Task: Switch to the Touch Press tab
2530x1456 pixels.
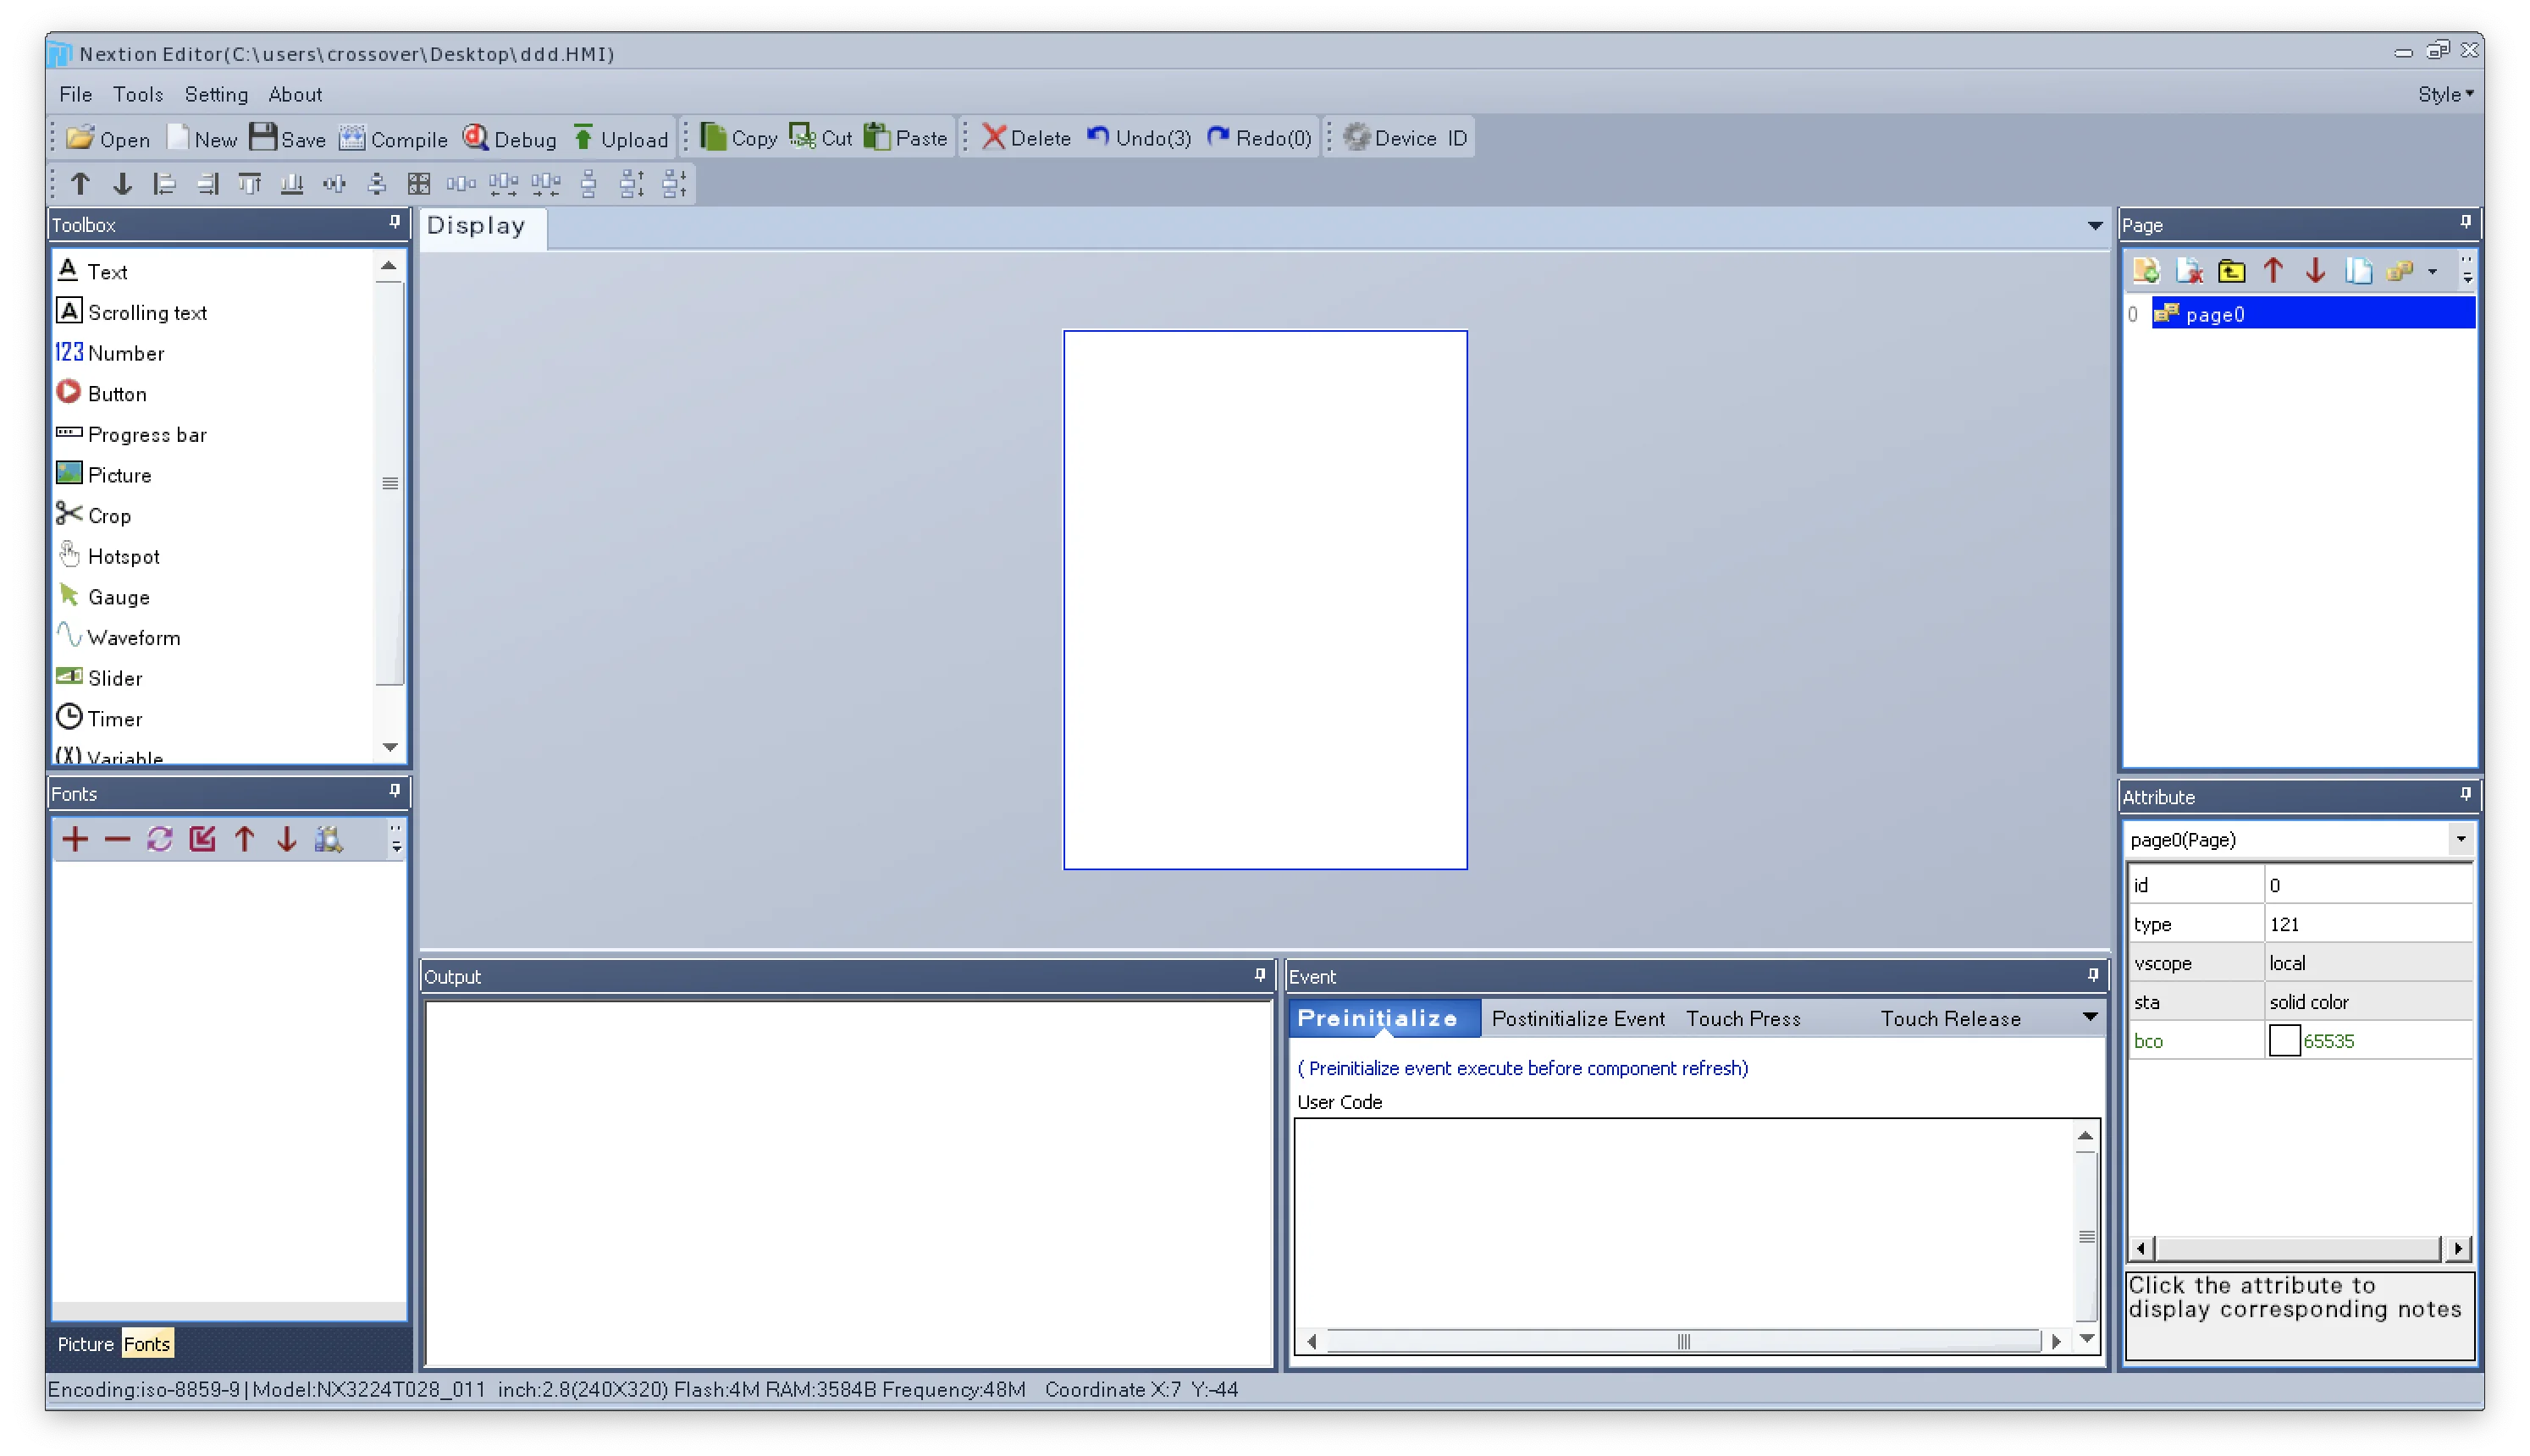Action: 1744,1019
